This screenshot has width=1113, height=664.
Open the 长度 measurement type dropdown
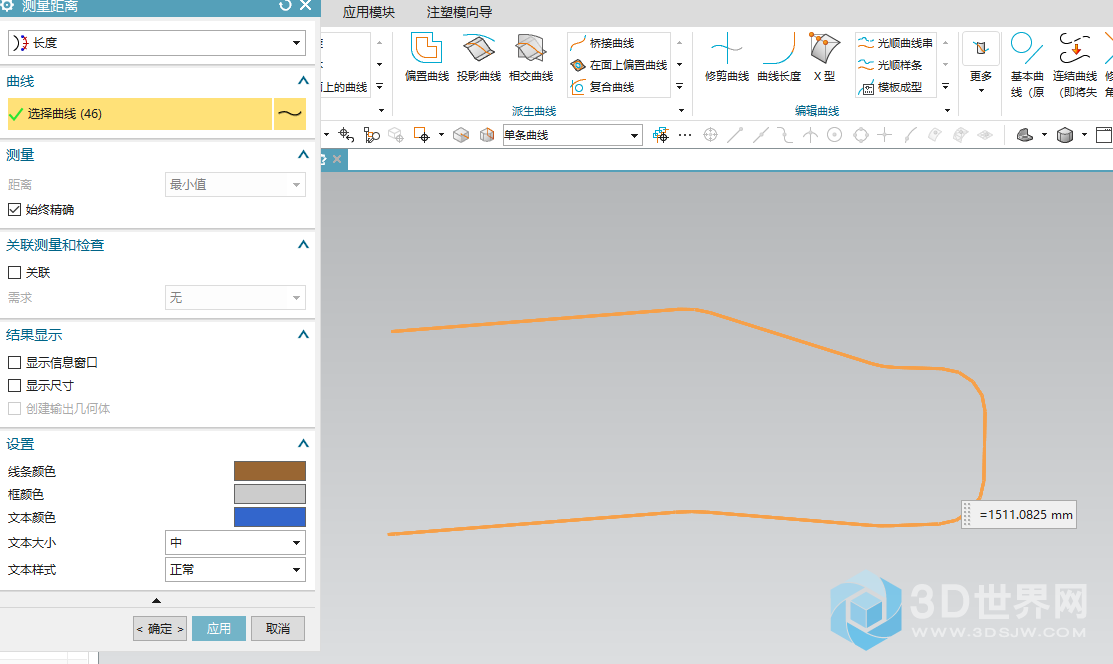157,43
